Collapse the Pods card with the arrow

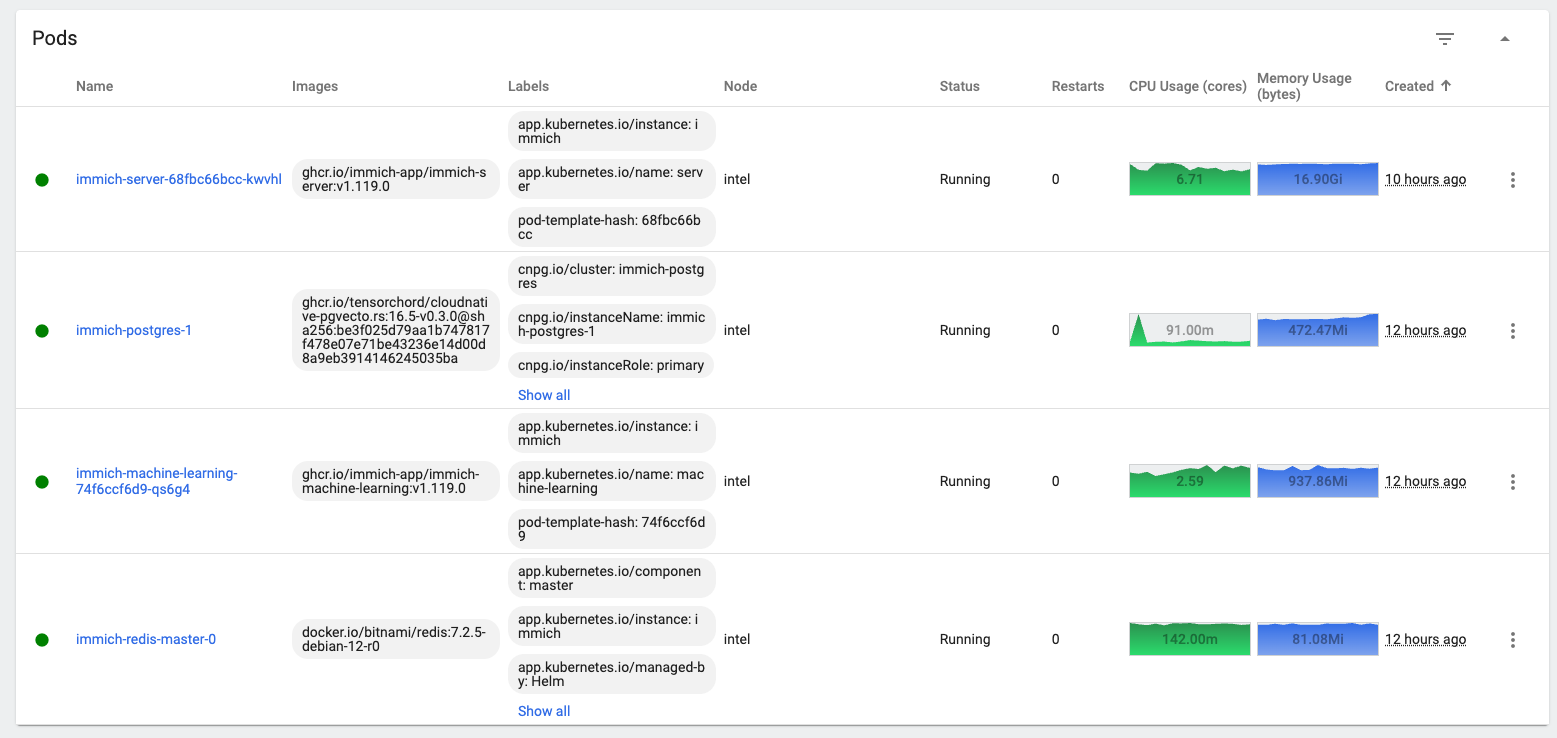click(1504, 39)
